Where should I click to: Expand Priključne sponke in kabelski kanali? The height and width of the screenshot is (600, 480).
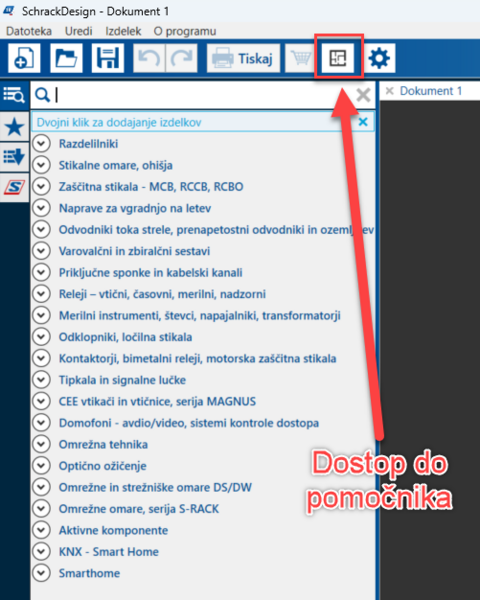pyautogui.click(x=41, y=272)
